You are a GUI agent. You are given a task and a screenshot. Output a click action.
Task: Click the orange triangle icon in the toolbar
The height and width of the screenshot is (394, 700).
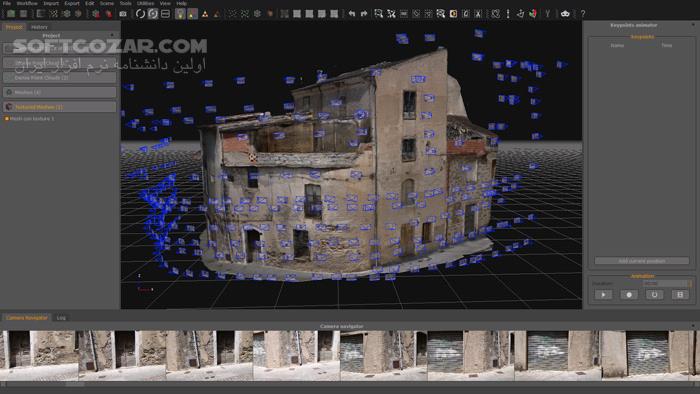pos(205,14)
